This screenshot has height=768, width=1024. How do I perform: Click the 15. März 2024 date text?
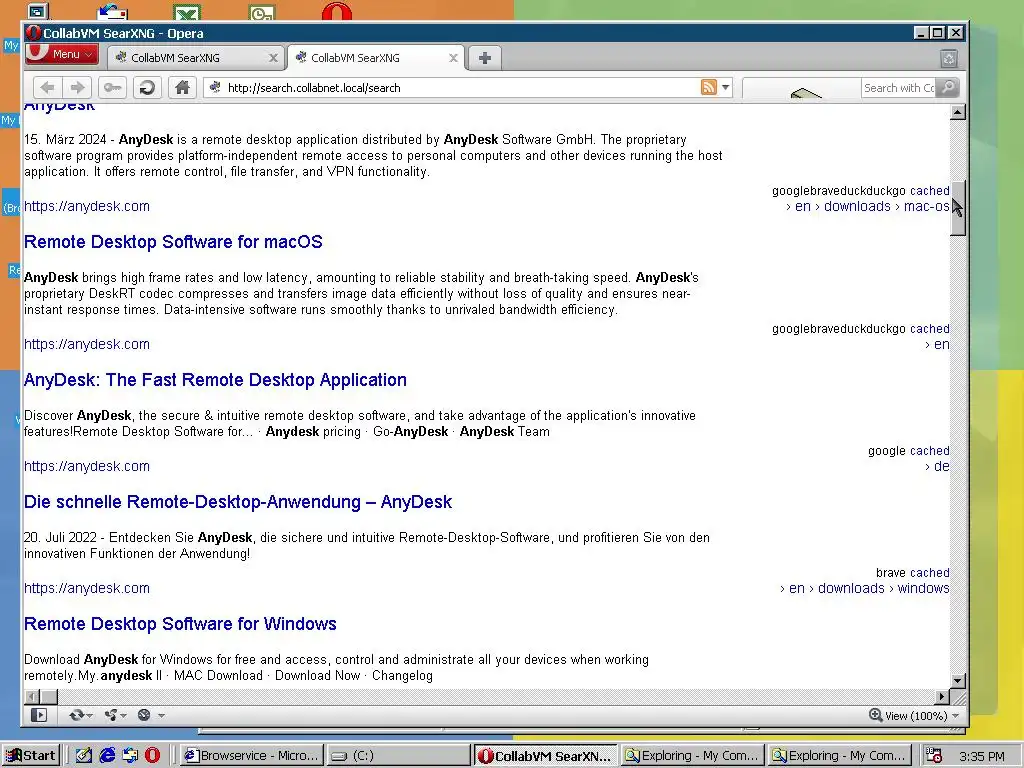tap(65, 140)
